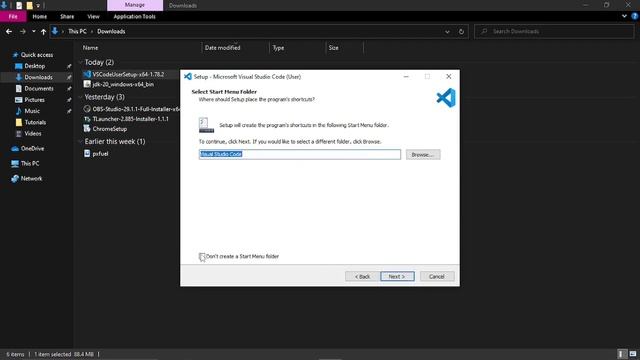Select the pxfuel file
Image resolution: width=640 pixels, height=360 pixels.
pos(100,154)
